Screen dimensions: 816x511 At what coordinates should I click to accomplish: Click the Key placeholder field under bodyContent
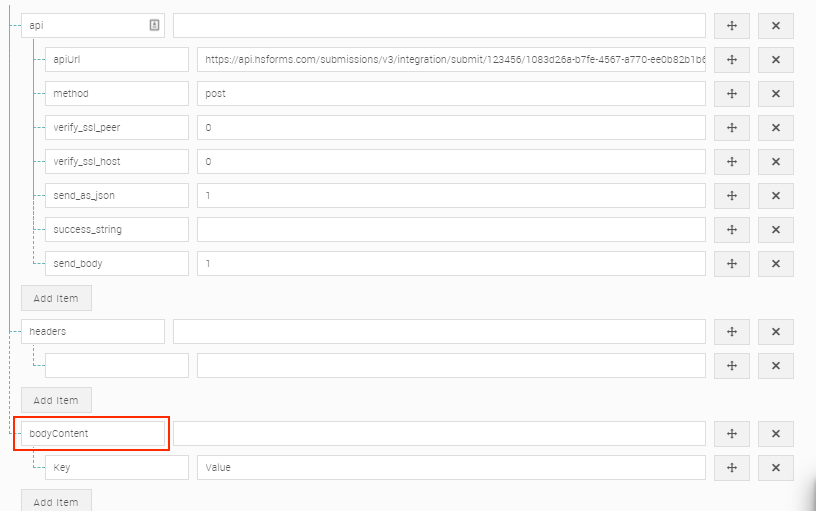[116, 468]
